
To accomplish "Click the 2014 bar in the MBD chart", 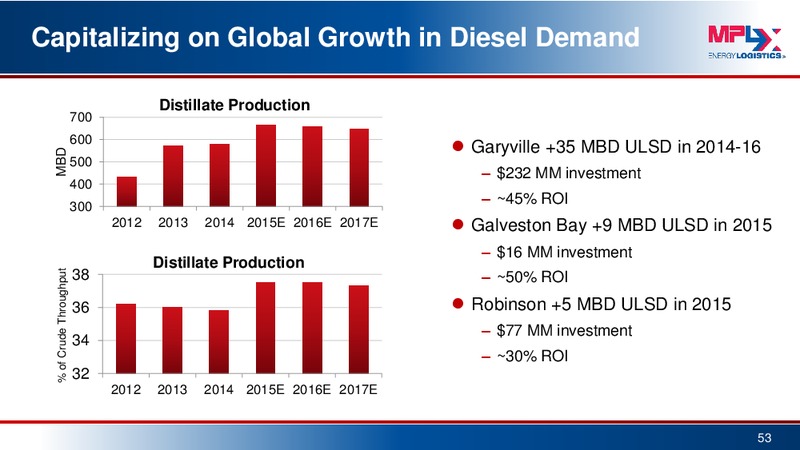I will [219, 175].
